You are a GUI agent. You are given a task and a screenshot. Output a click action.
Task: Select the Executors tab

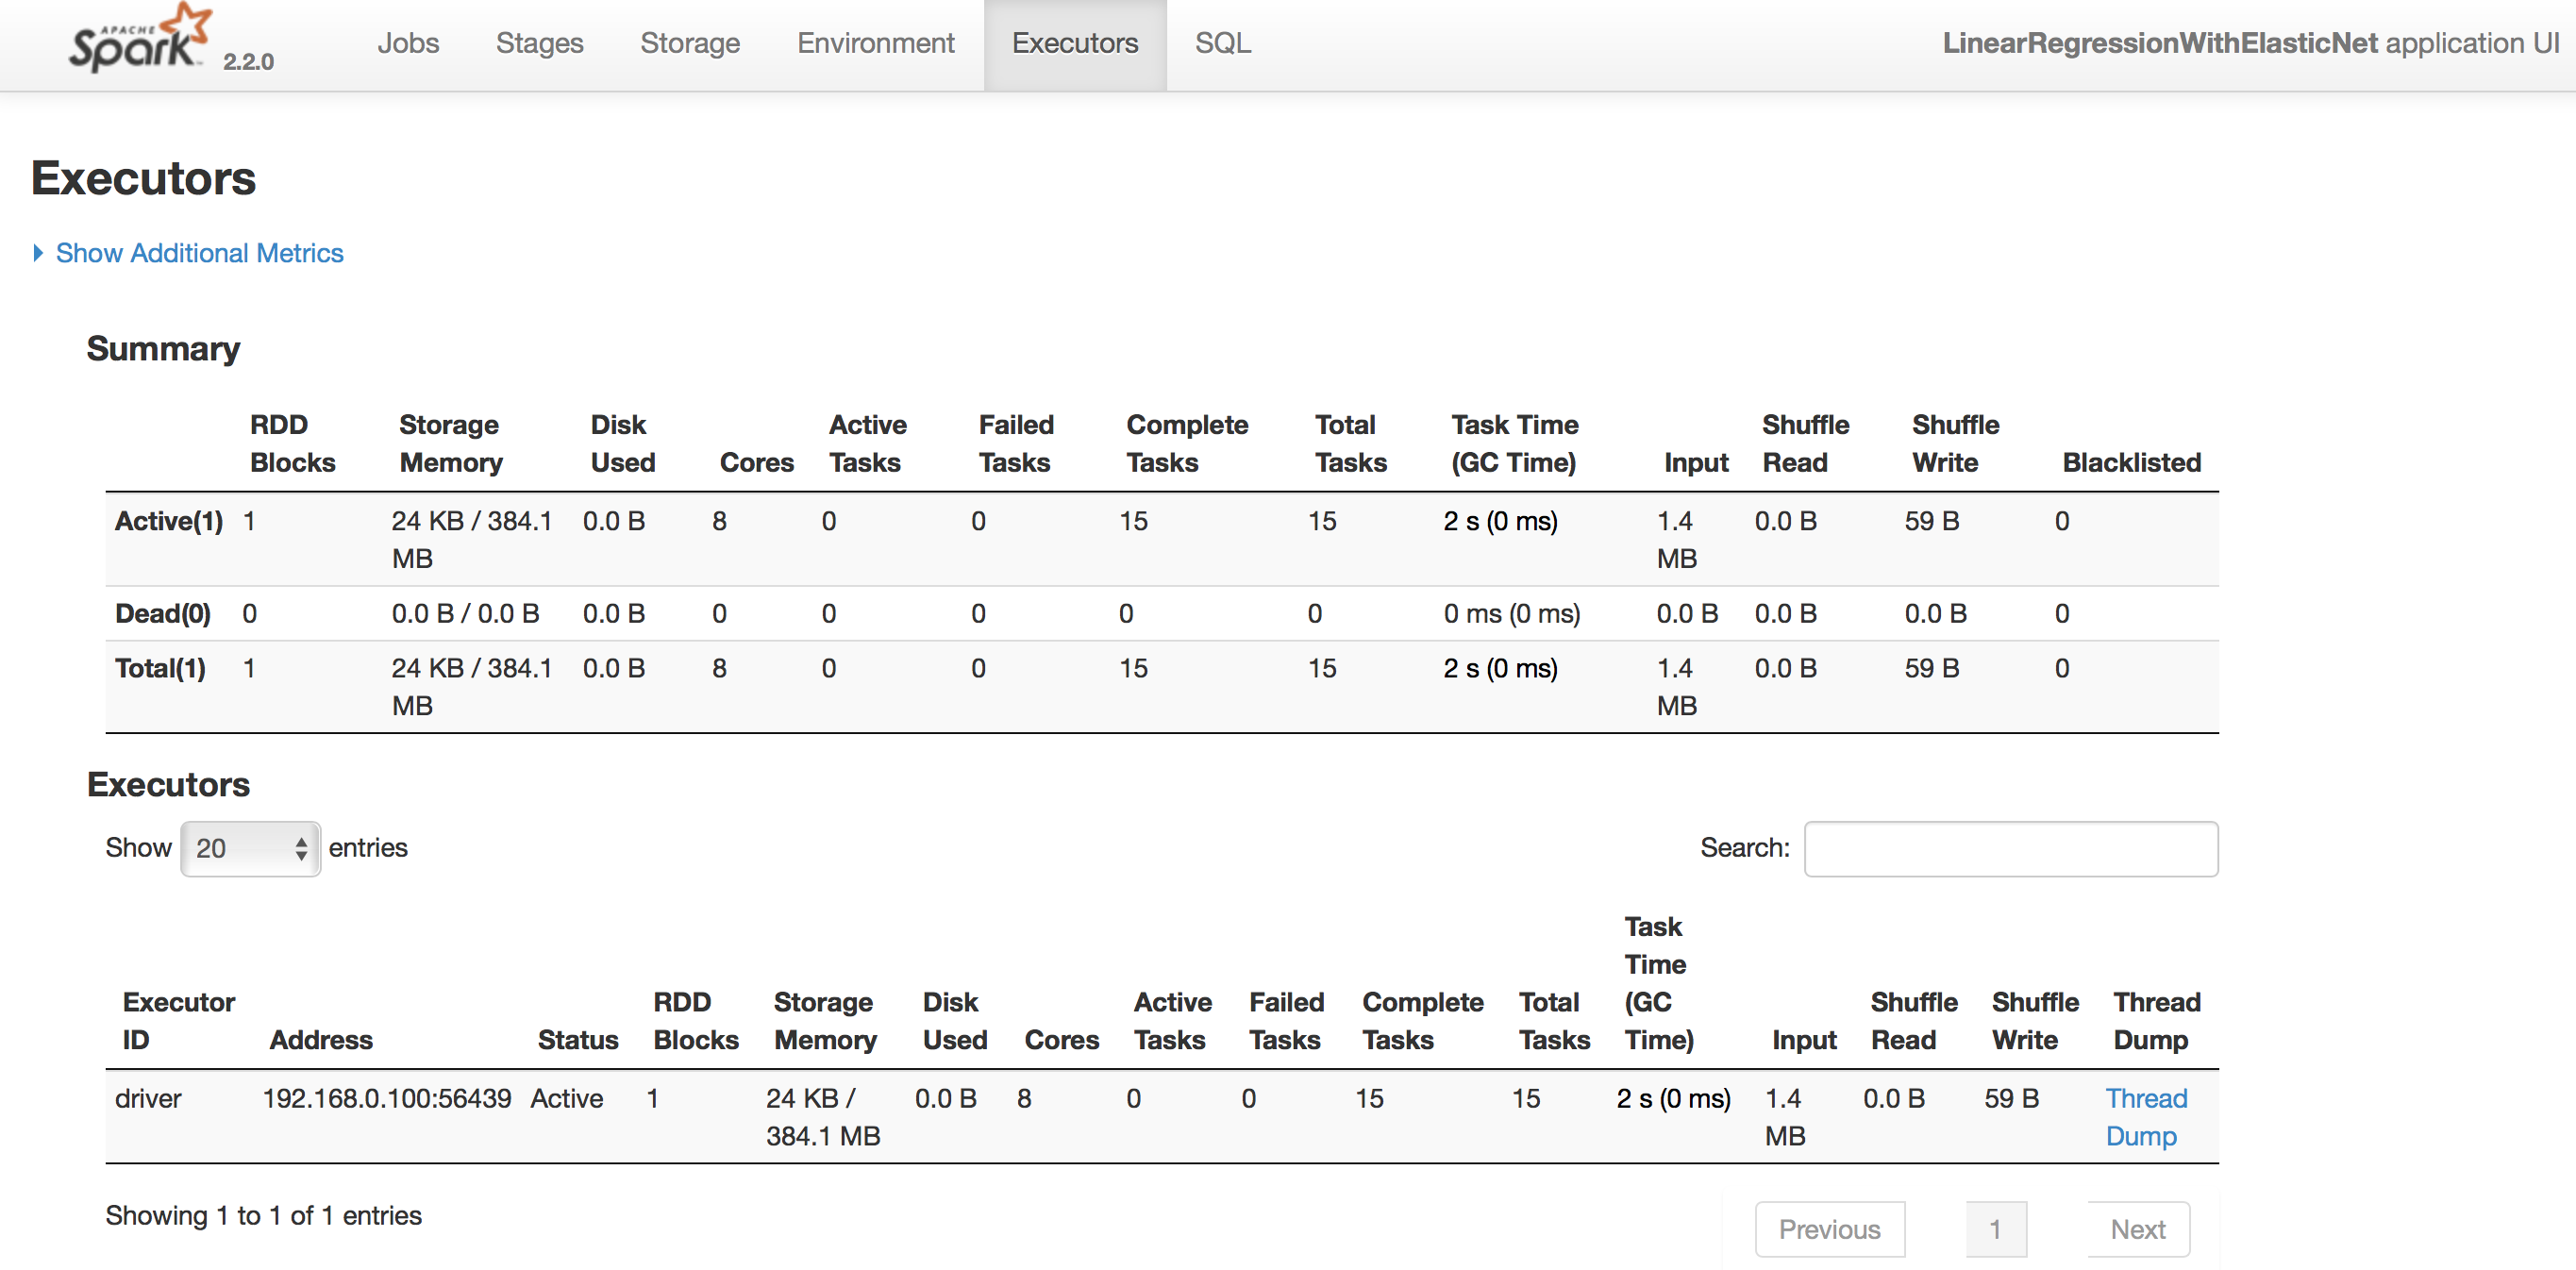tap(1074, 43)
